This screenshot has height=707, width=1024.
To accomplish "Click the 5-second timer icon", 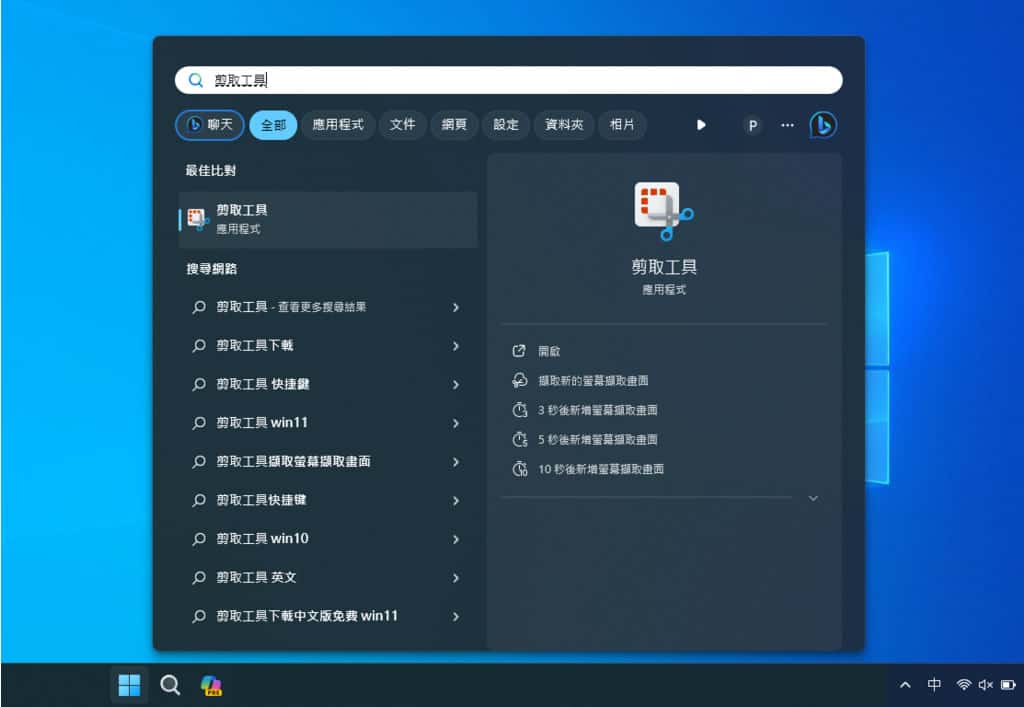I will point(519,439).
